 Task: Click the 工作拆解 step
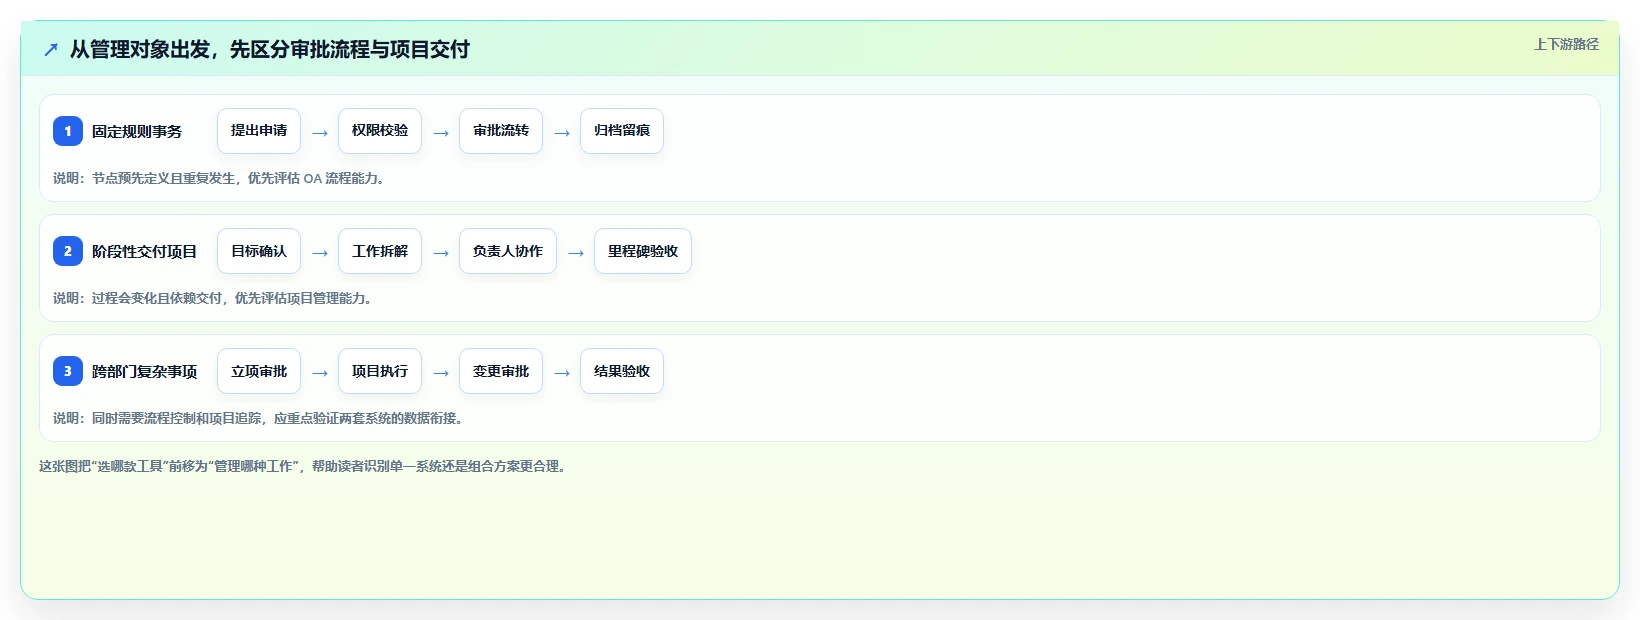(380, 251)
